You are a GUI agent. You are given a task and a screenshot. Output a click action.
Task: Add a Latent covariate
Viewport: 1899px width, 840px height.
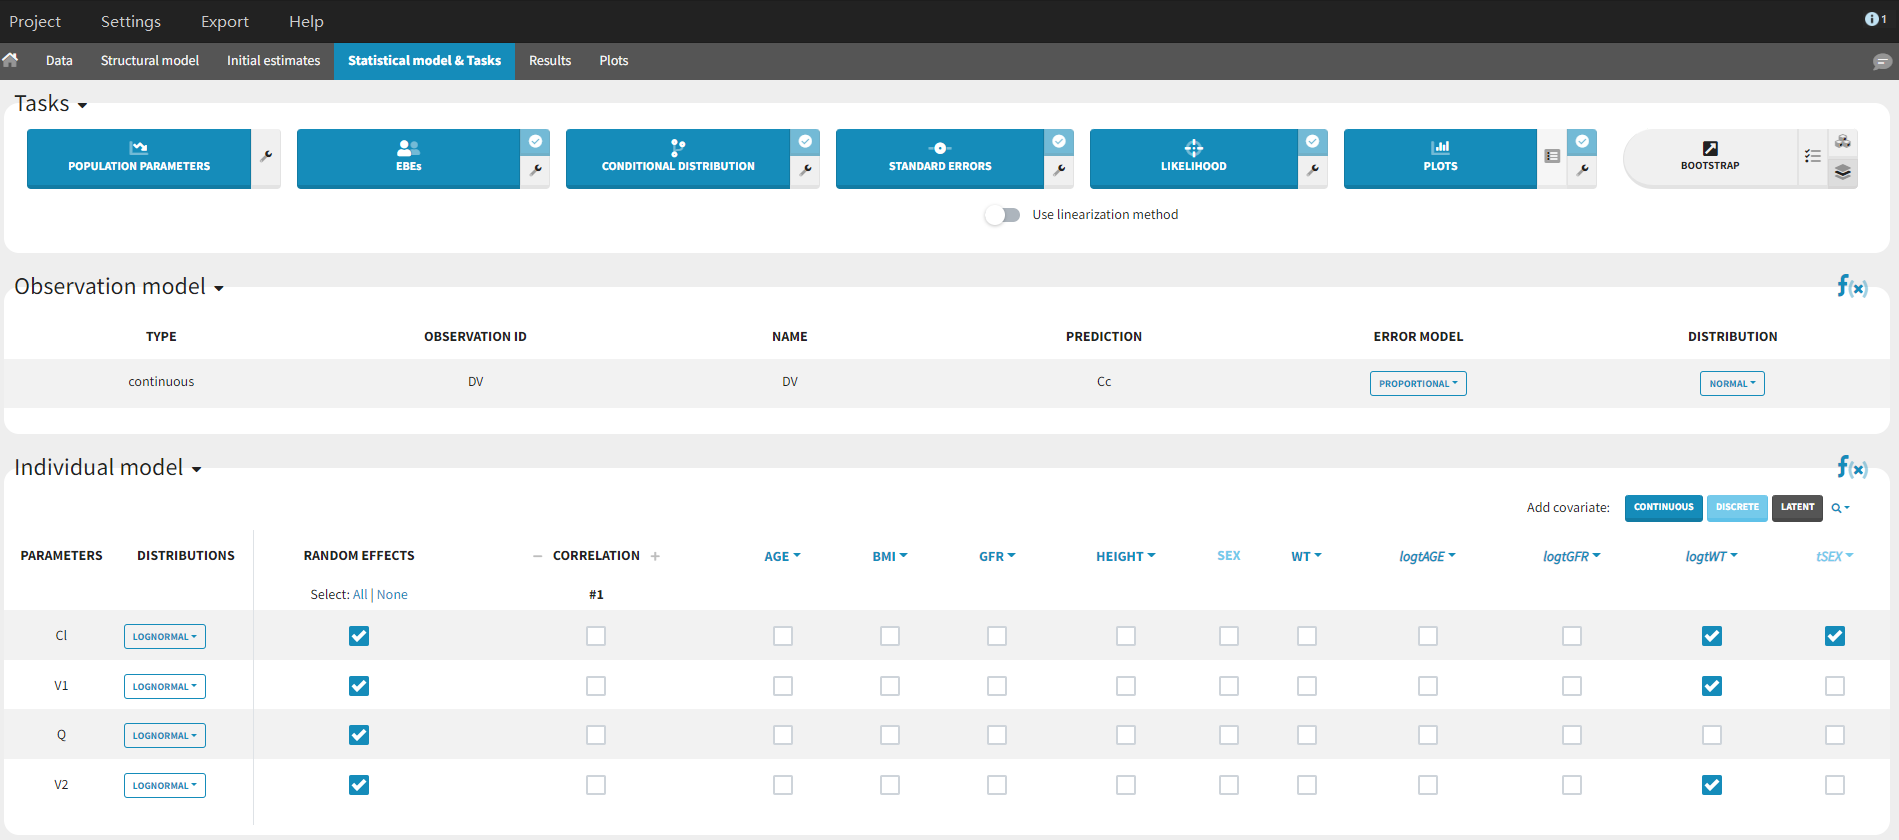pos(1797,508)
